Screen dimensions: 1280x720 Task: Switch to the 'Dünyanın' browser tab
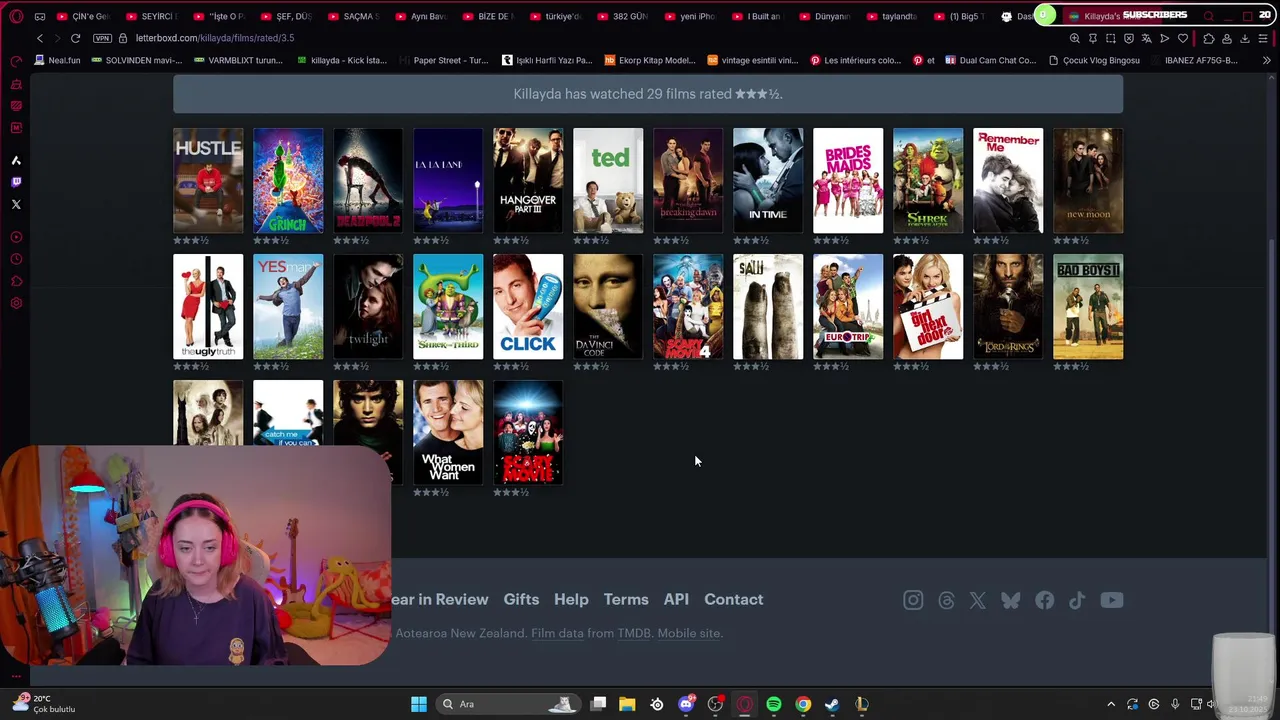pos(825,16)
